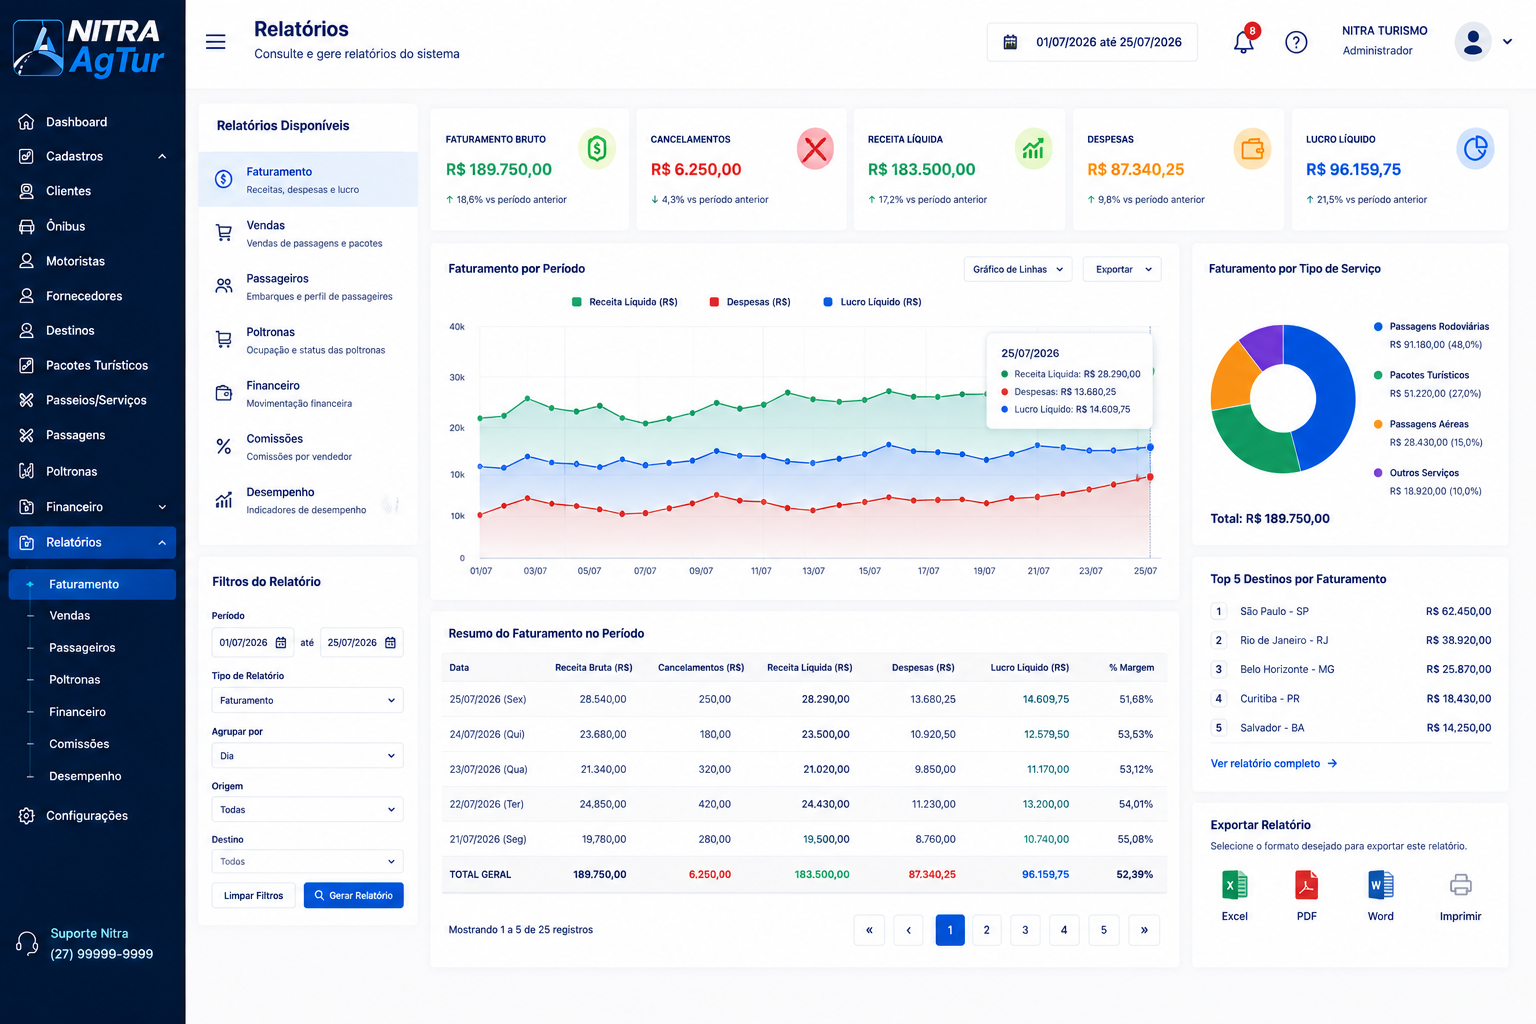Open the calendar icon in start date field
1536x1024 pixels.
tap(281, 642)
